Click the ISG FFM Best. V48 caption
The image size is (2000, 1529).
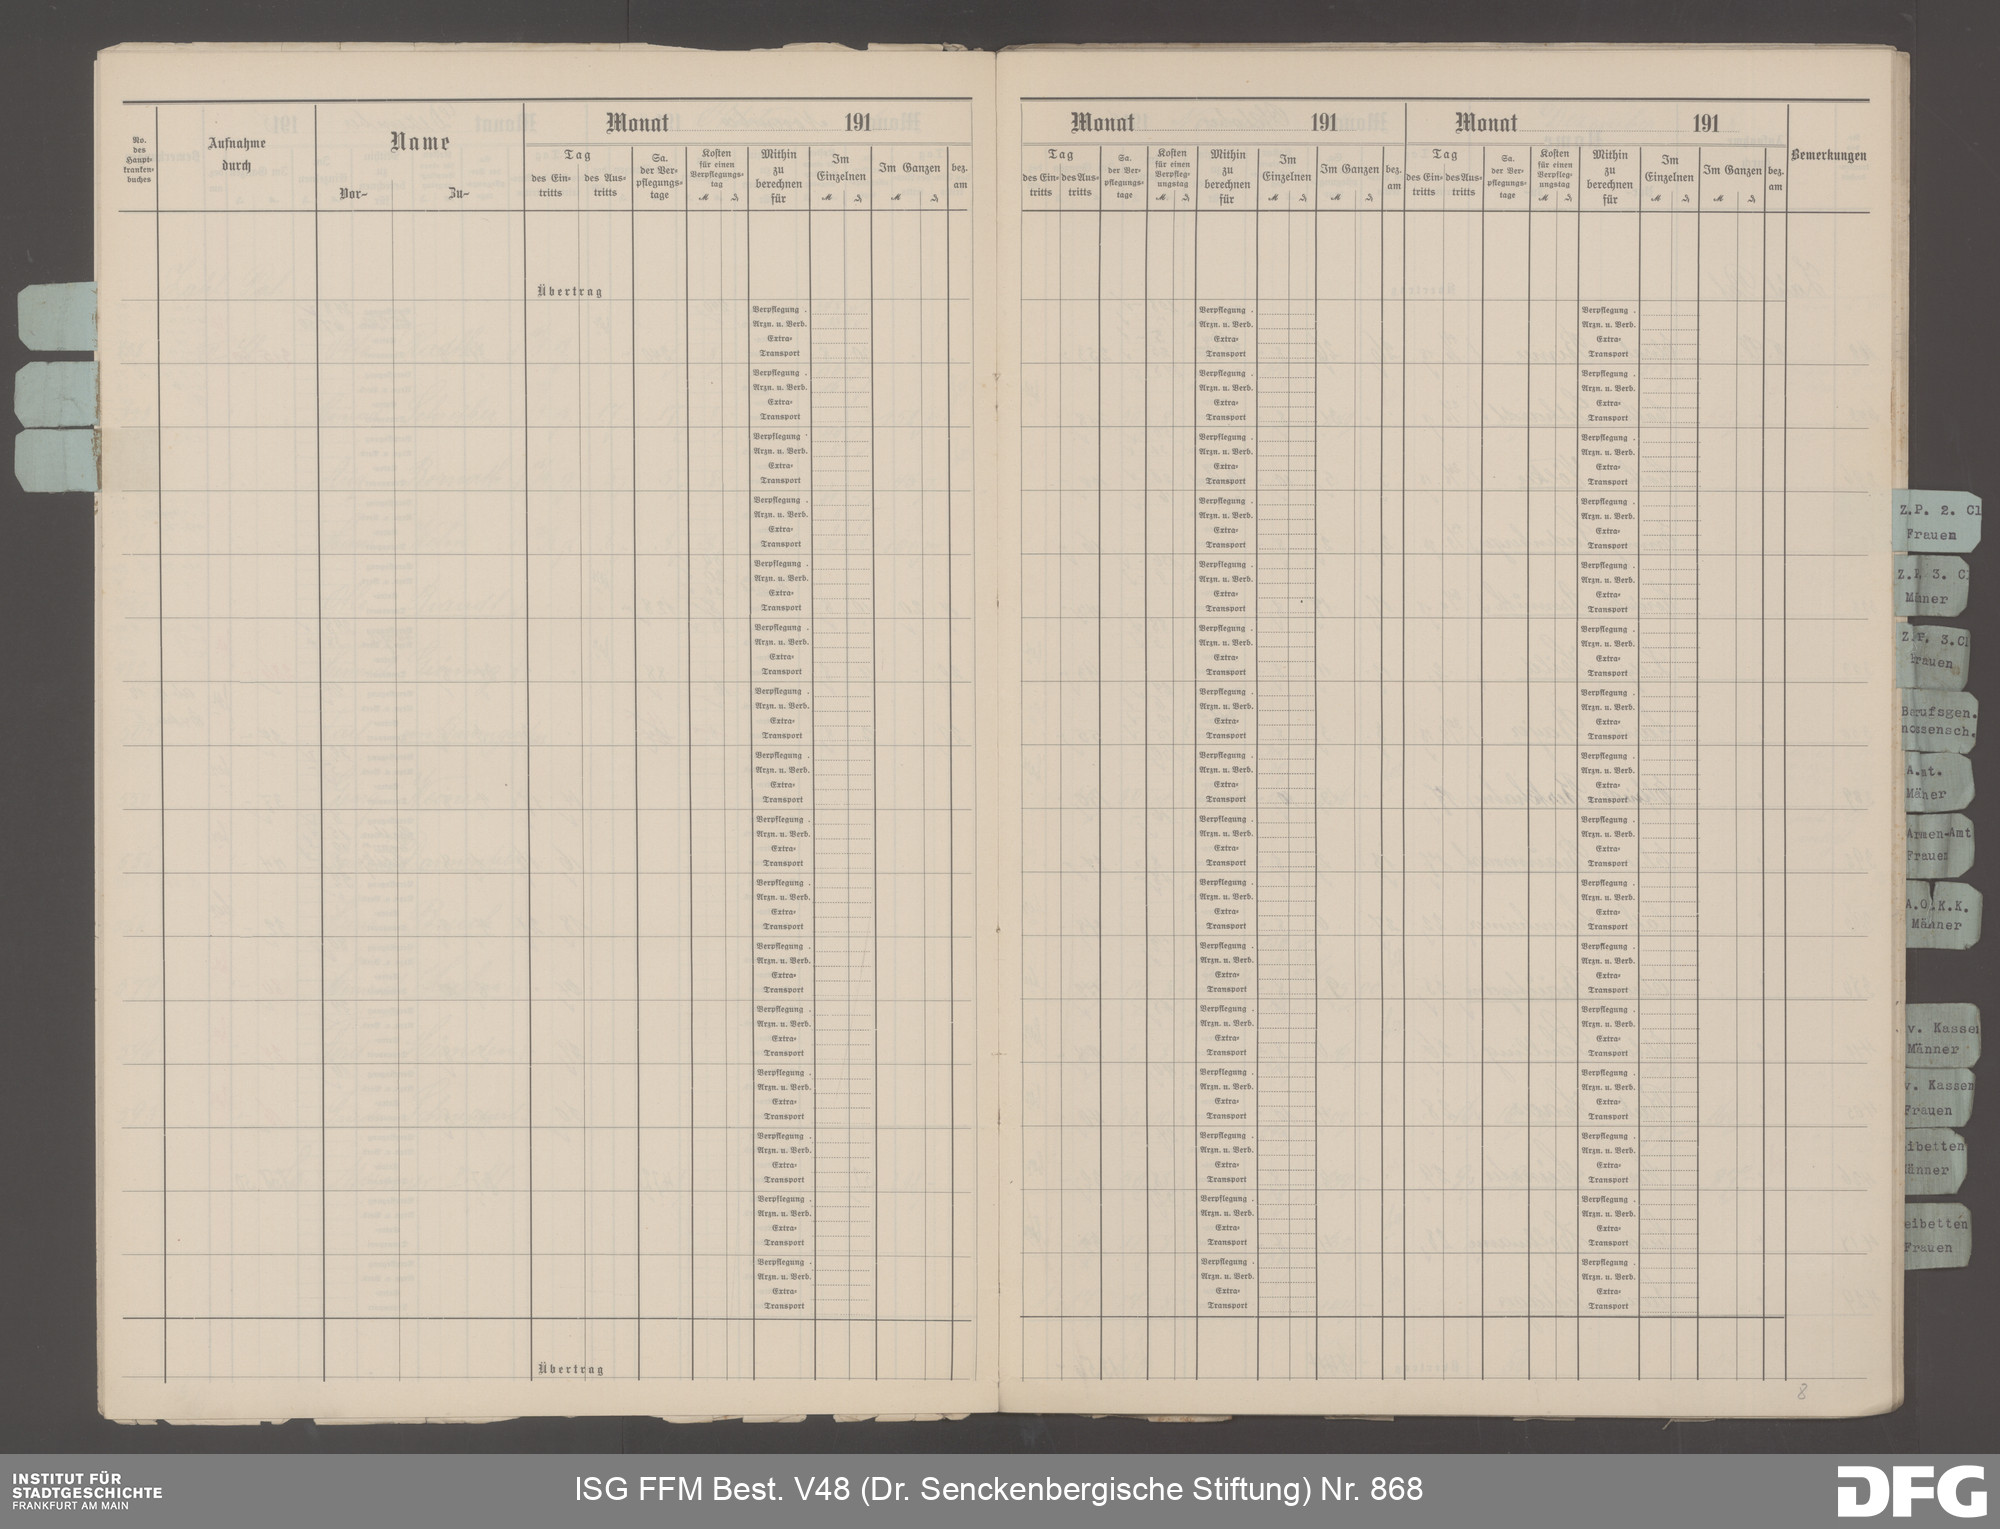coord(998,1490)
